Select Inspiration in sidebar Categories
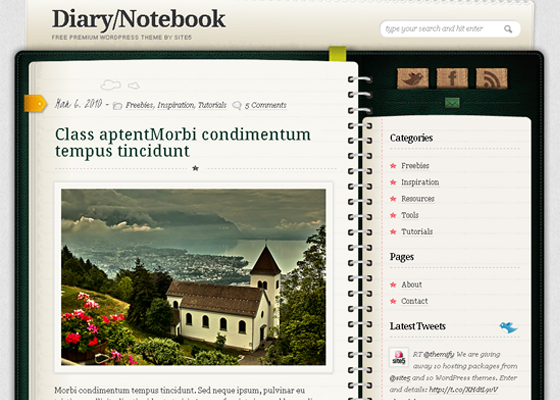 (420, 182)
